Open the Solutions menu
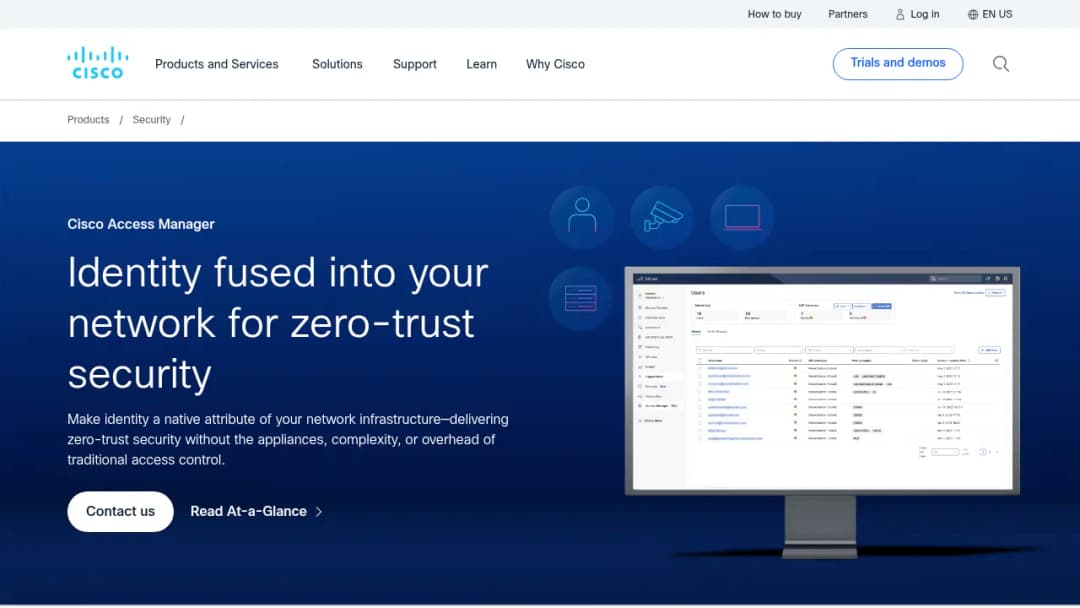The image size is (1080, 608). pos(337,64)
